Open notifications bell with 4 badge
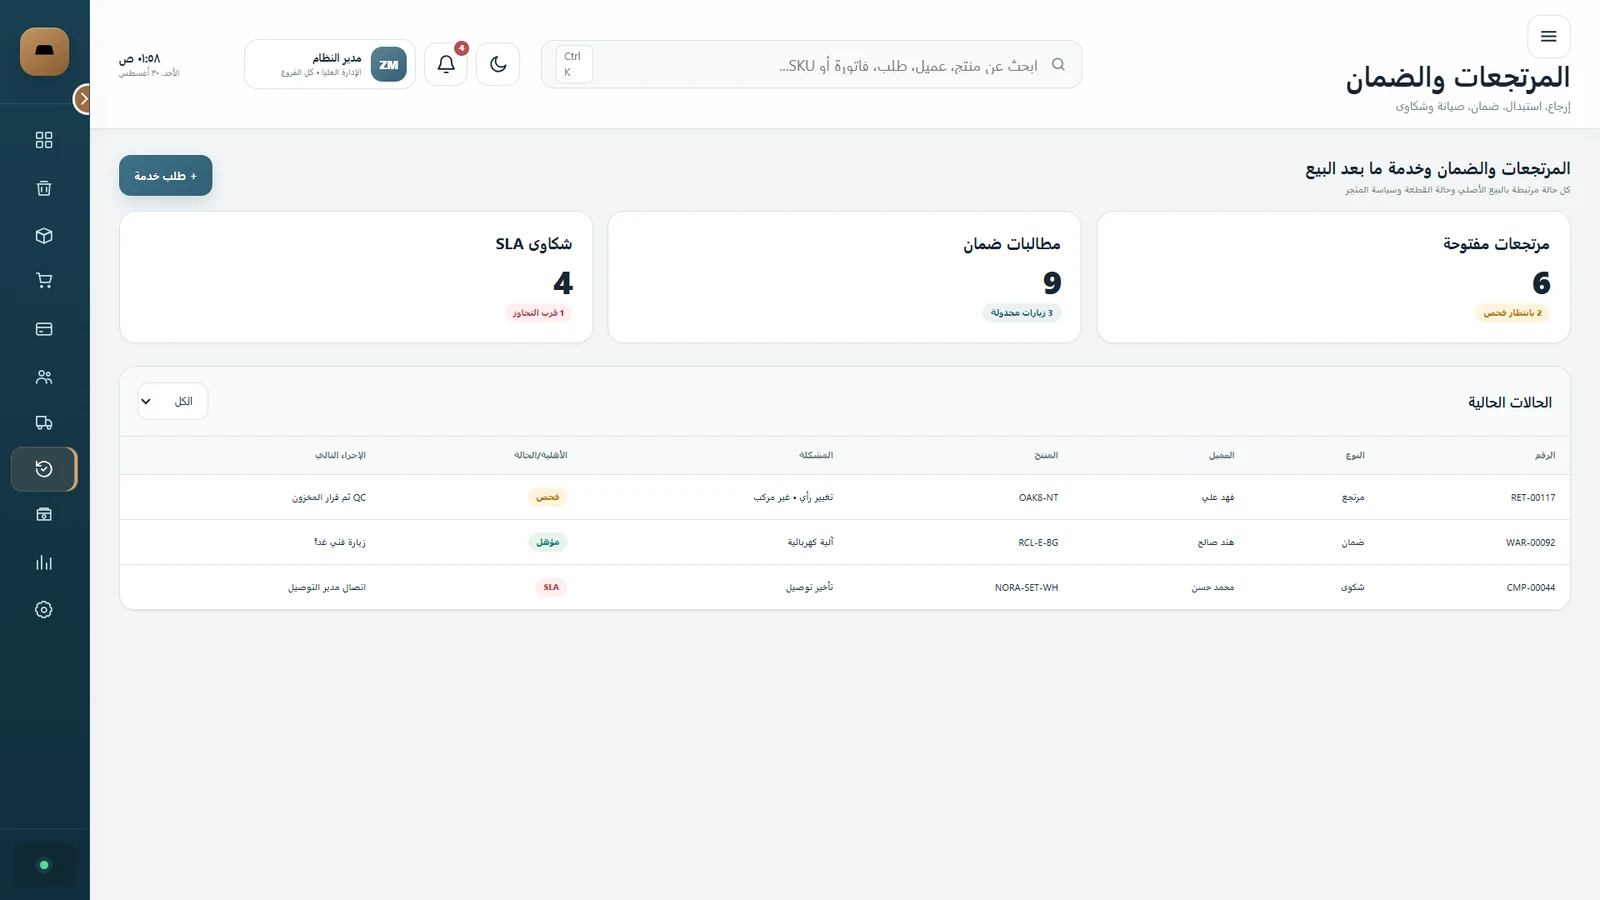 pyautogui.click(x=446, y=64)
